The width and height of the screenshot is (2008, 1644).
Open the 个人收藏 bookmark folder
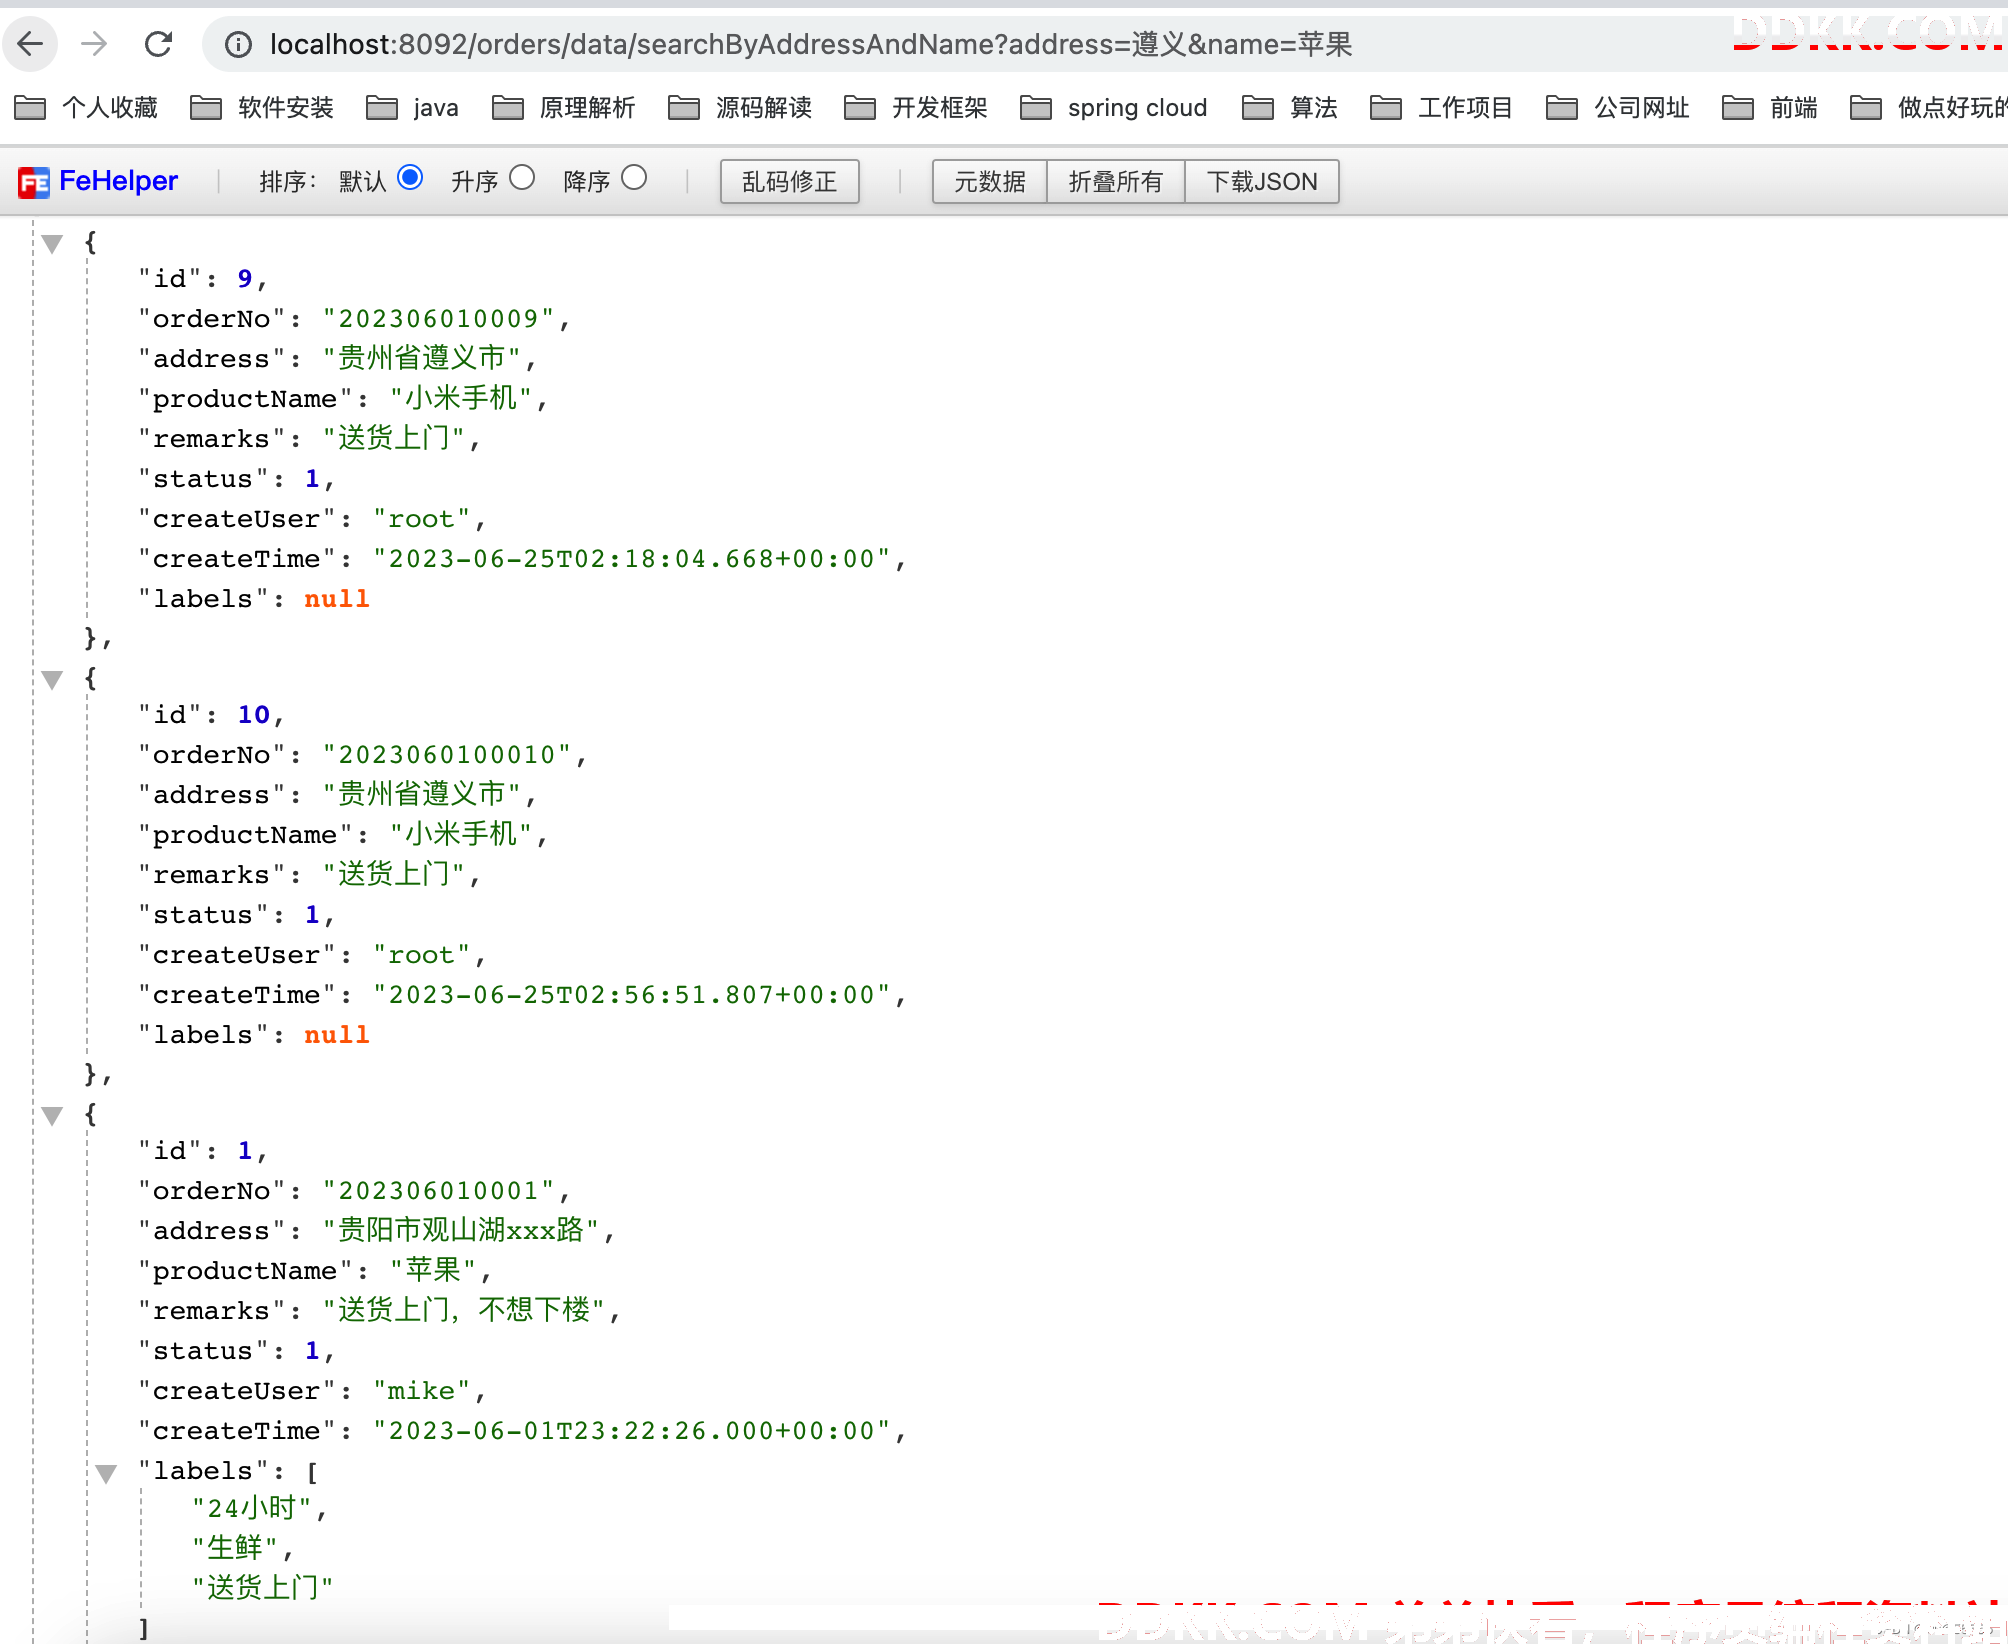(86, 107)
